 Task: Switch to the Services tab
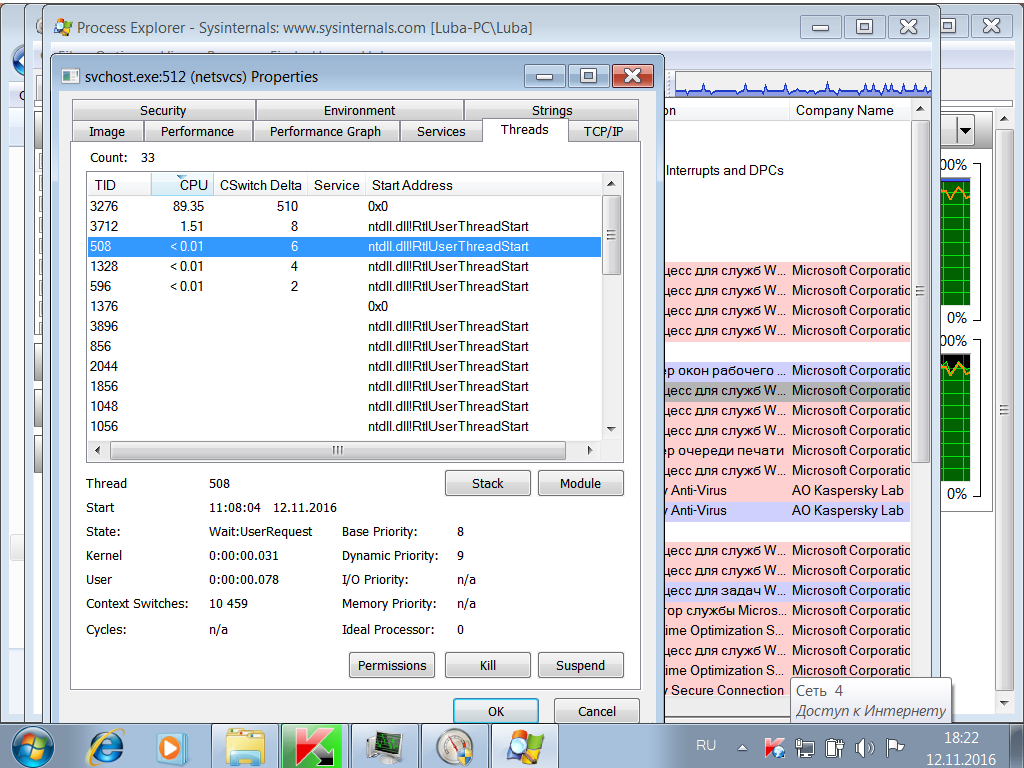click(441, 131)
